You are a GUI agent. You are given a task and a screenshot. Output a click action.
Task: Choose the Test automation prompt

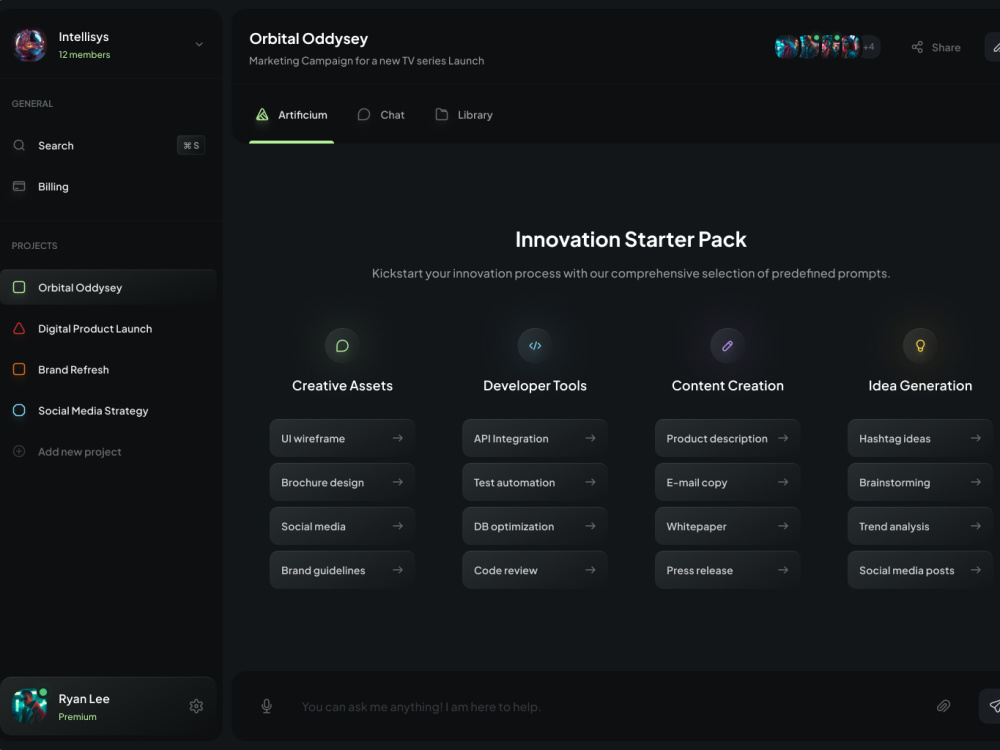click(535, 482)
